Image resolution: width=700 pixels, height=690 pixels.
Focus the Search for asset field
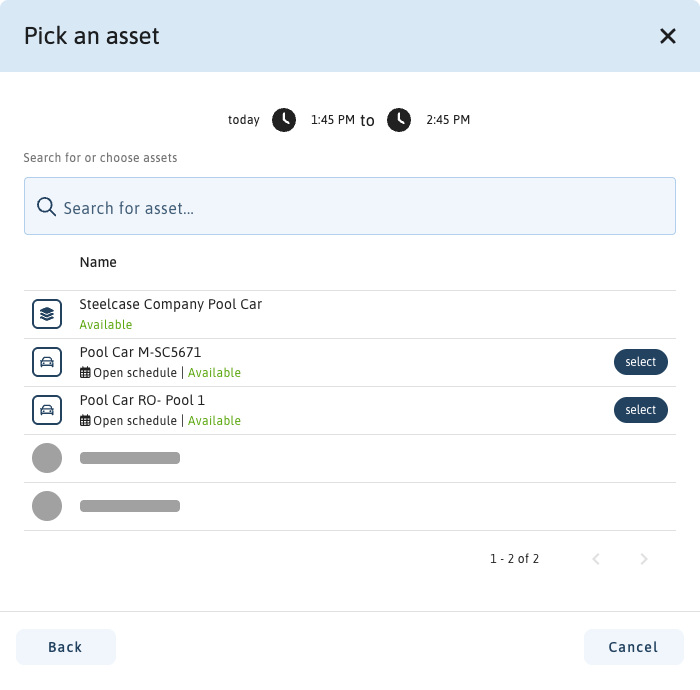tap(360, 208)
